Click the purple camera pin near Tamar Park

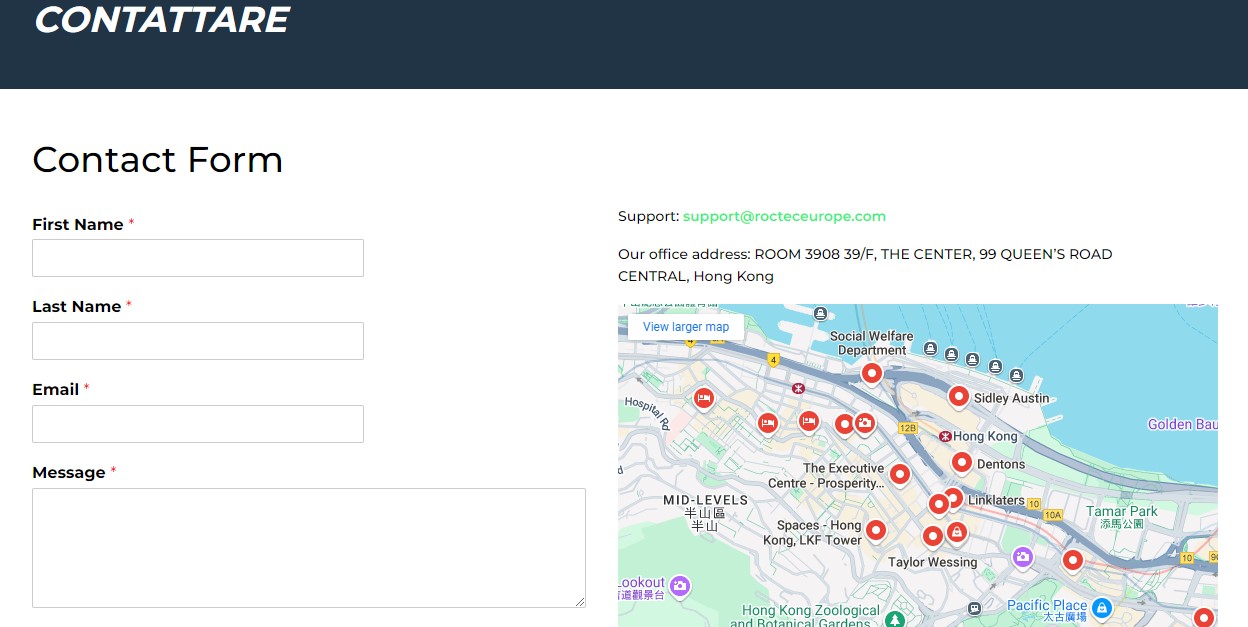[1022, 557]
